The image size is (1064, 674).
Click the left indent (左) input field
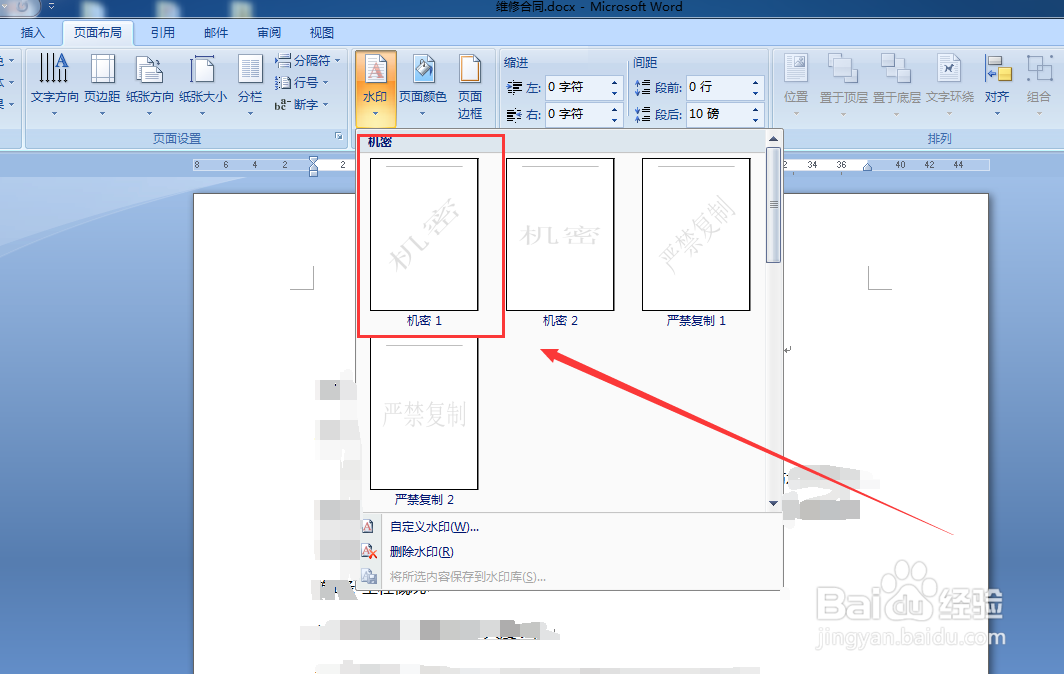click(577, 87)
